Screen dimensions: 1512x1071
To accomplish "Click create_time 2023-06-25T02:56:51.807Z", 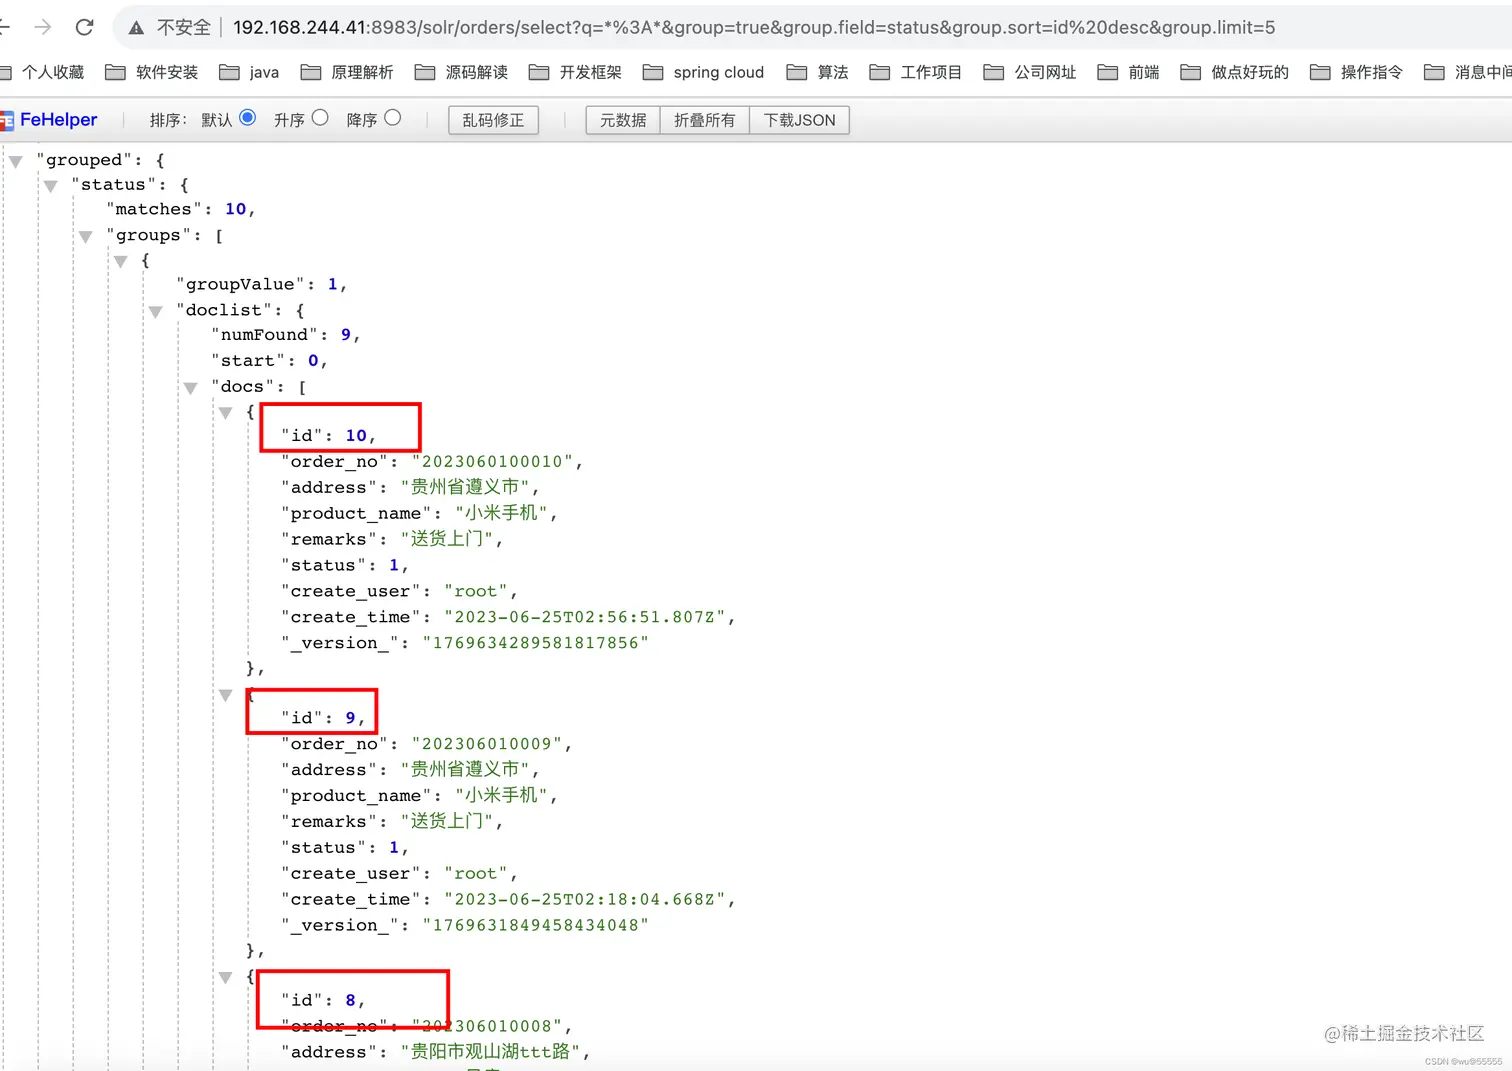I will 585,617.
